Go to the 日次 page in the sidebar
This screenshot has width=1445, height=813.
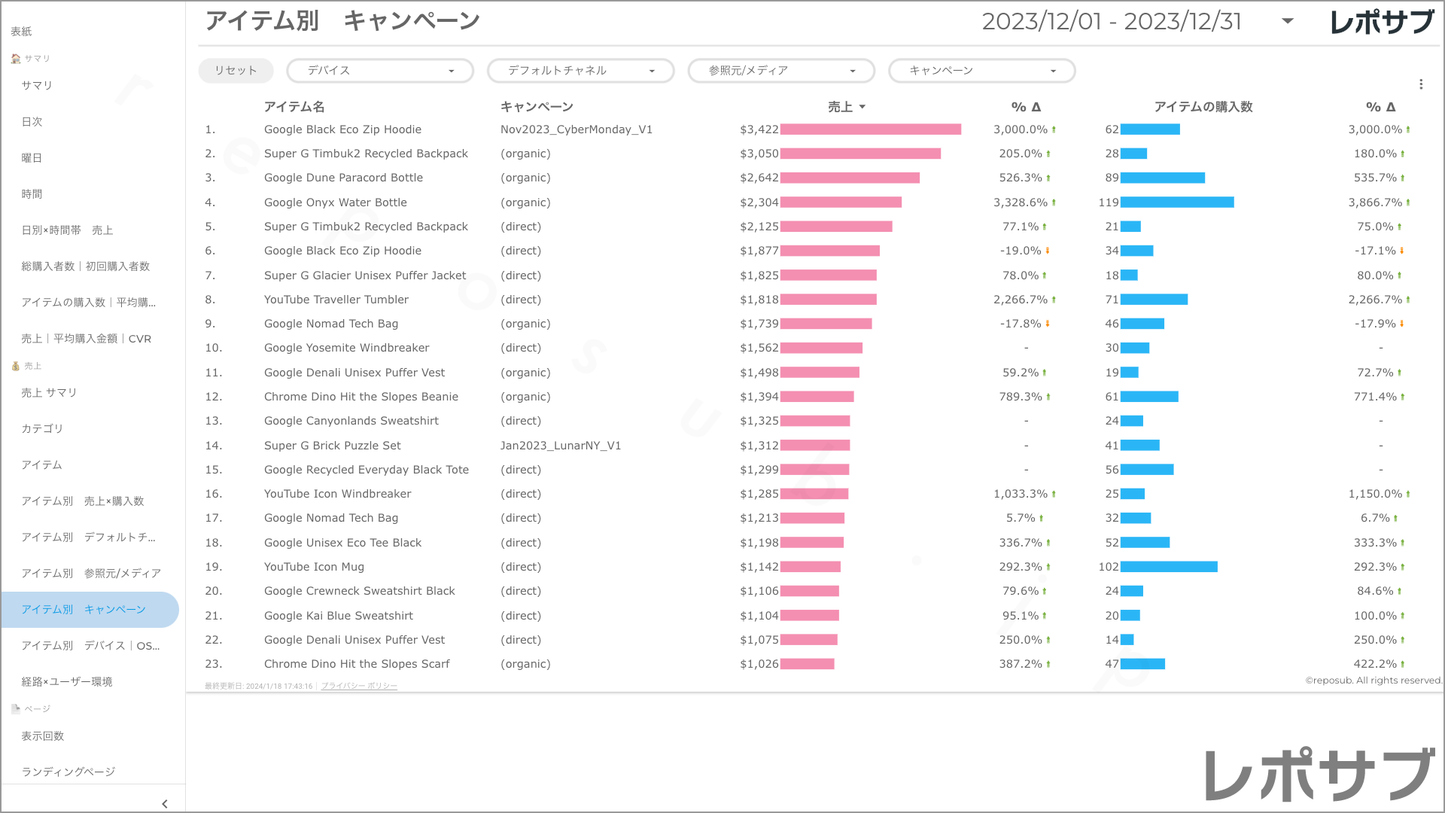pos(32,122)
